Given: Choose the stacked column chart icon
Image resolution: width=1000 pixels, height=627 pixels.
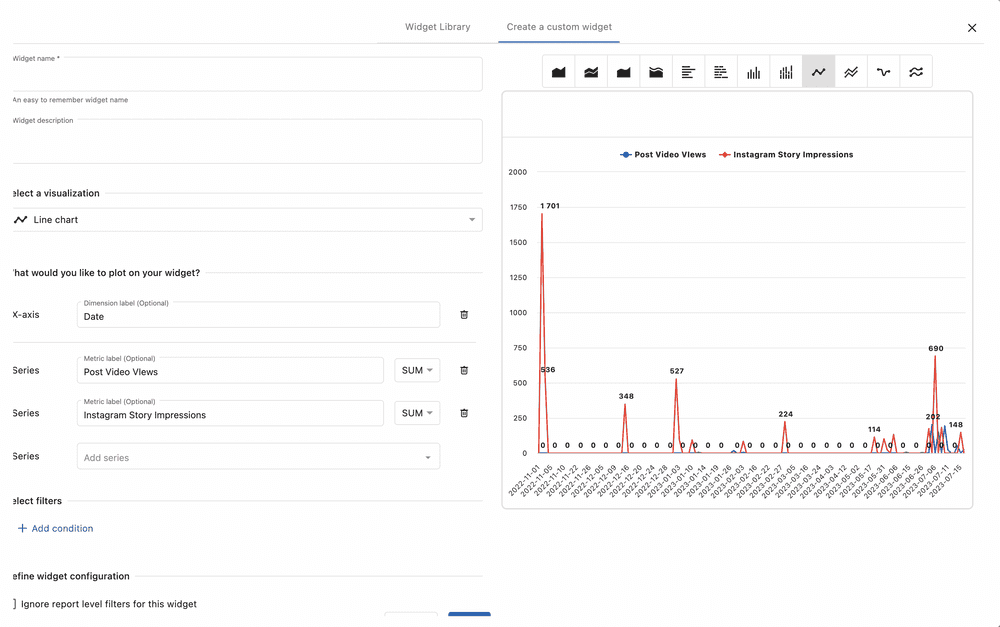Looking at the screenshot, I should pyautogui.click(x=786, y=72).
